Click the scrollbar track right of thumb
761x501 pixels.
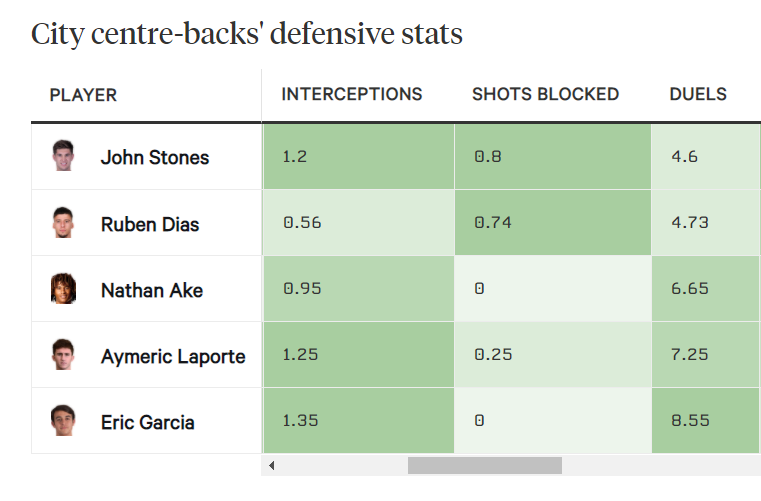coord(660,465)
